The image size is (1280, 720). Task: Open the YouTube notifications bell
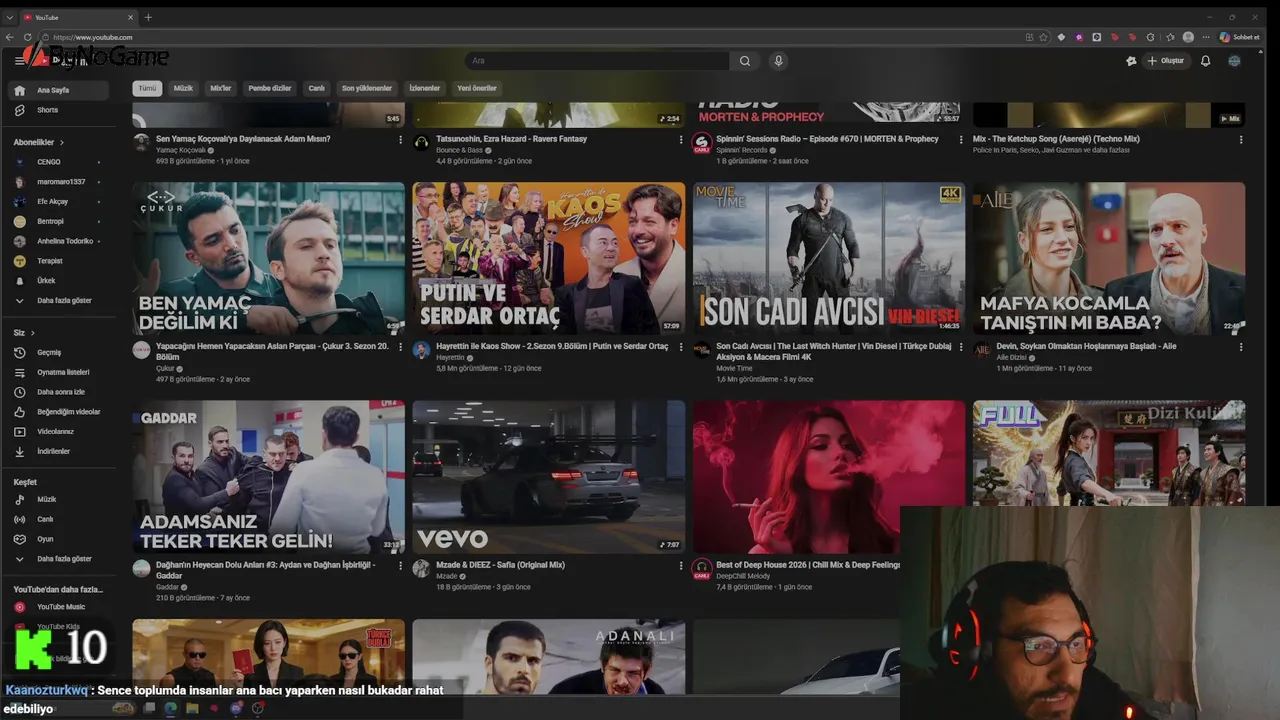click(x=1205, y=61)
